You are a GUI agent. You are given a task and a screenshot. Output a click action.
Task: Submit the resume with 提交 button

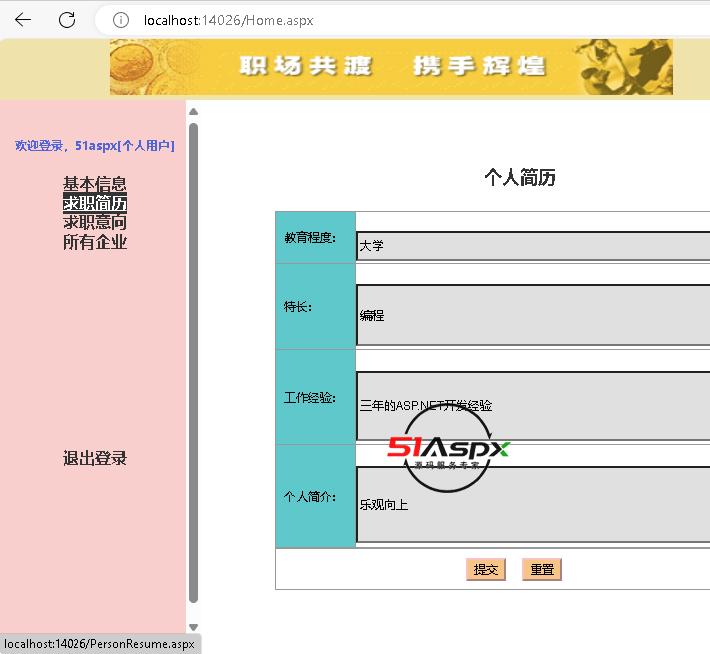[x=486, y=569]
